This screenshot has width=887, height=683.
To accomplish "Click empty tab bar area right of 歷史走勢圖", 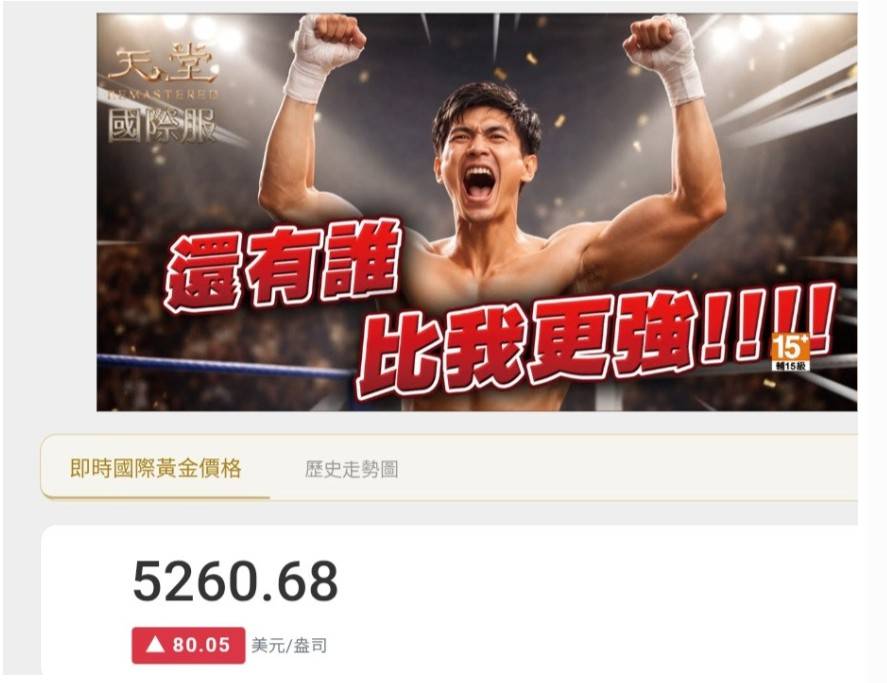I will tap(628, 469).
